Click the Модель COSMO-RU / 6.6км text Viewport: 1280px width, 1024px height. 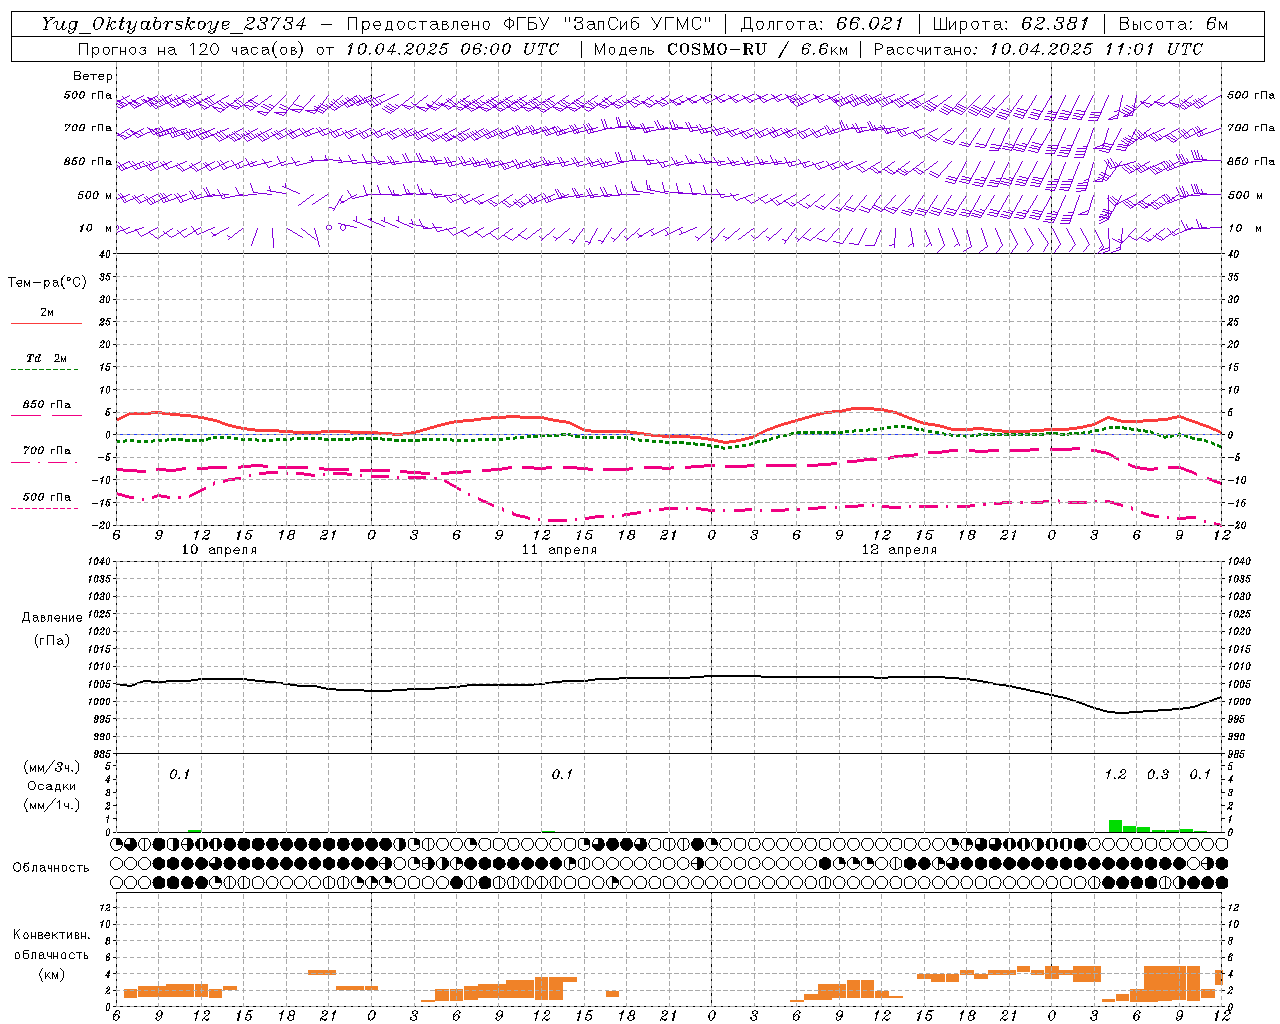721,49
